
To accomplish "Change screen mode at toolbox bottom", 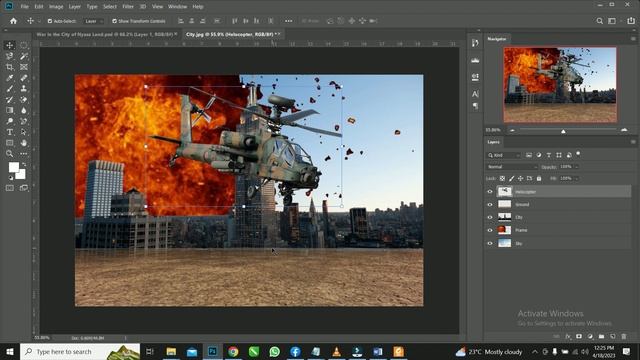I will point(24,188).
